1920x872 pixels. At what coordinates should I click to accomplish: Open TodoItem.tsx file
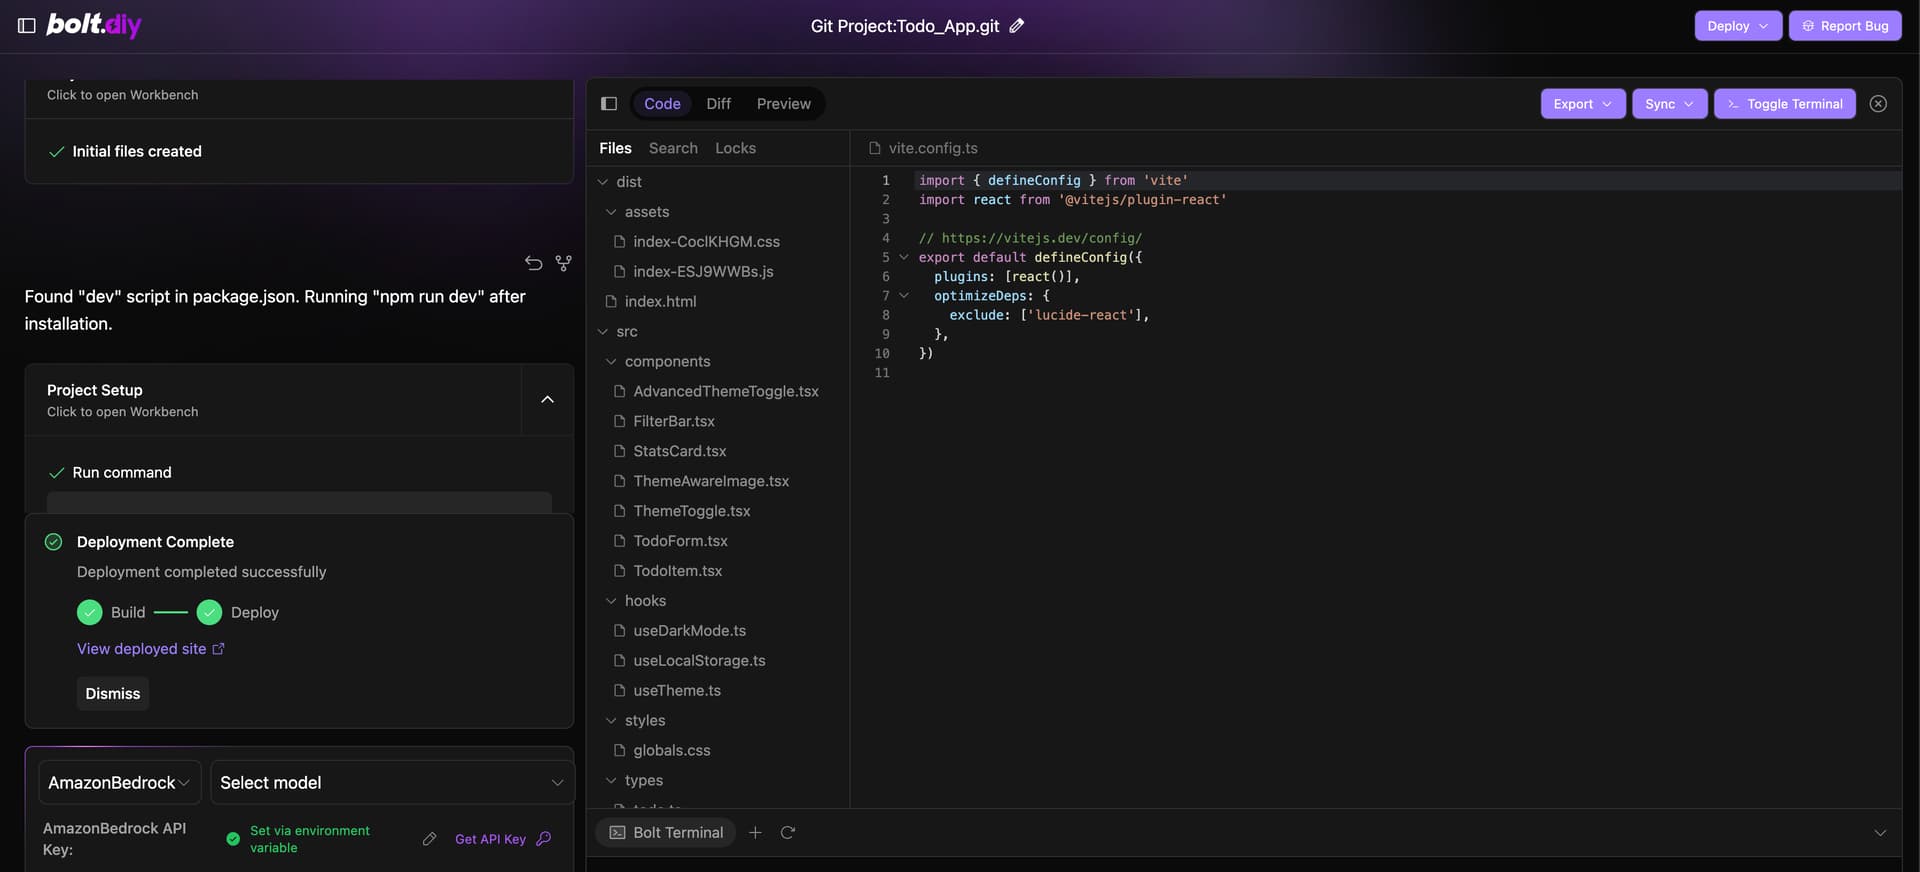717,571
